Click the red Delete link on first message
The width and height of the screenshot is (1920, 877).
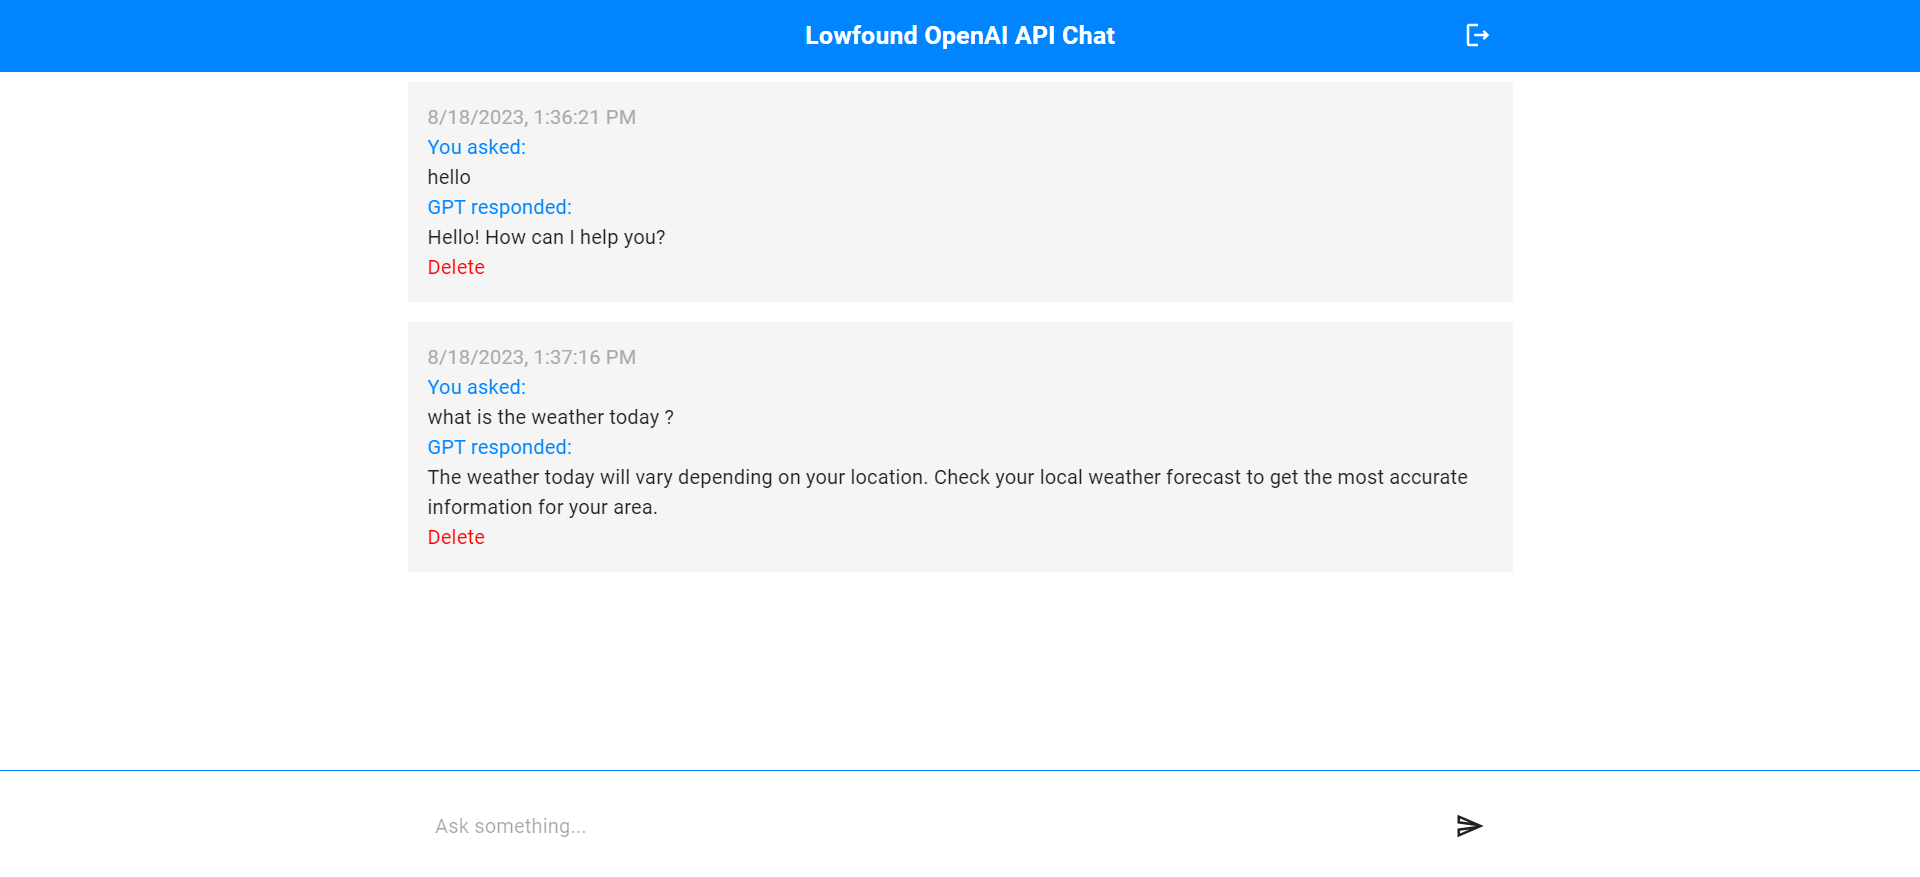click(x=456, y=267)
